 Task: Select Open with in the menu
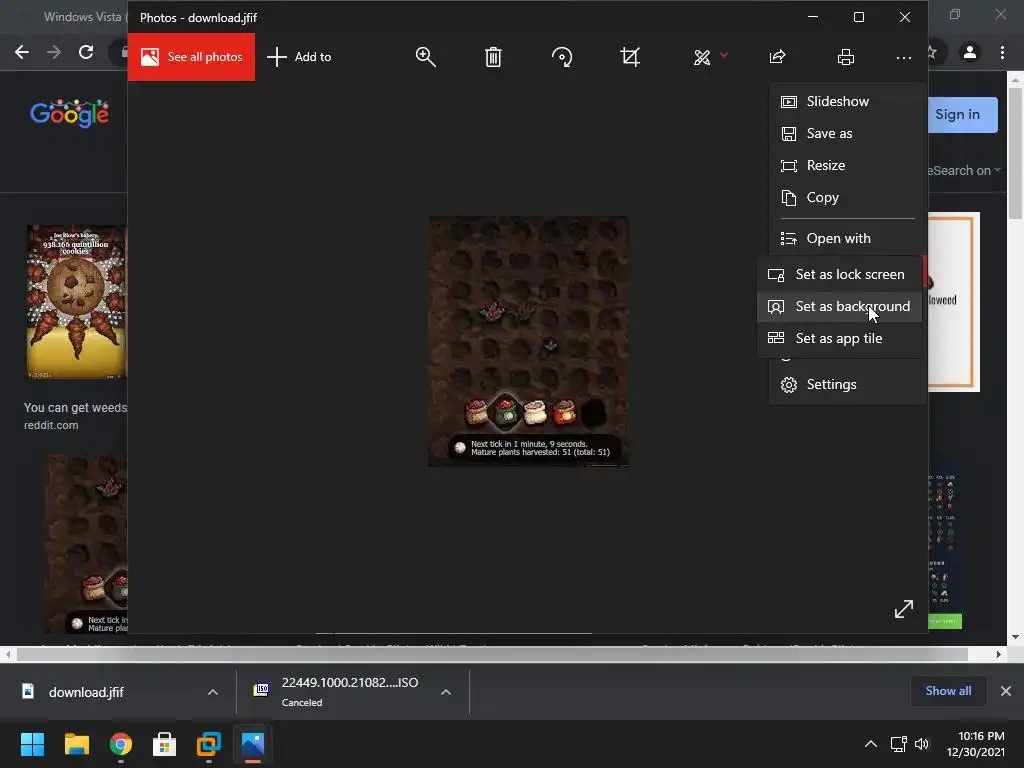pyautogui.click(x=847, y=238)
